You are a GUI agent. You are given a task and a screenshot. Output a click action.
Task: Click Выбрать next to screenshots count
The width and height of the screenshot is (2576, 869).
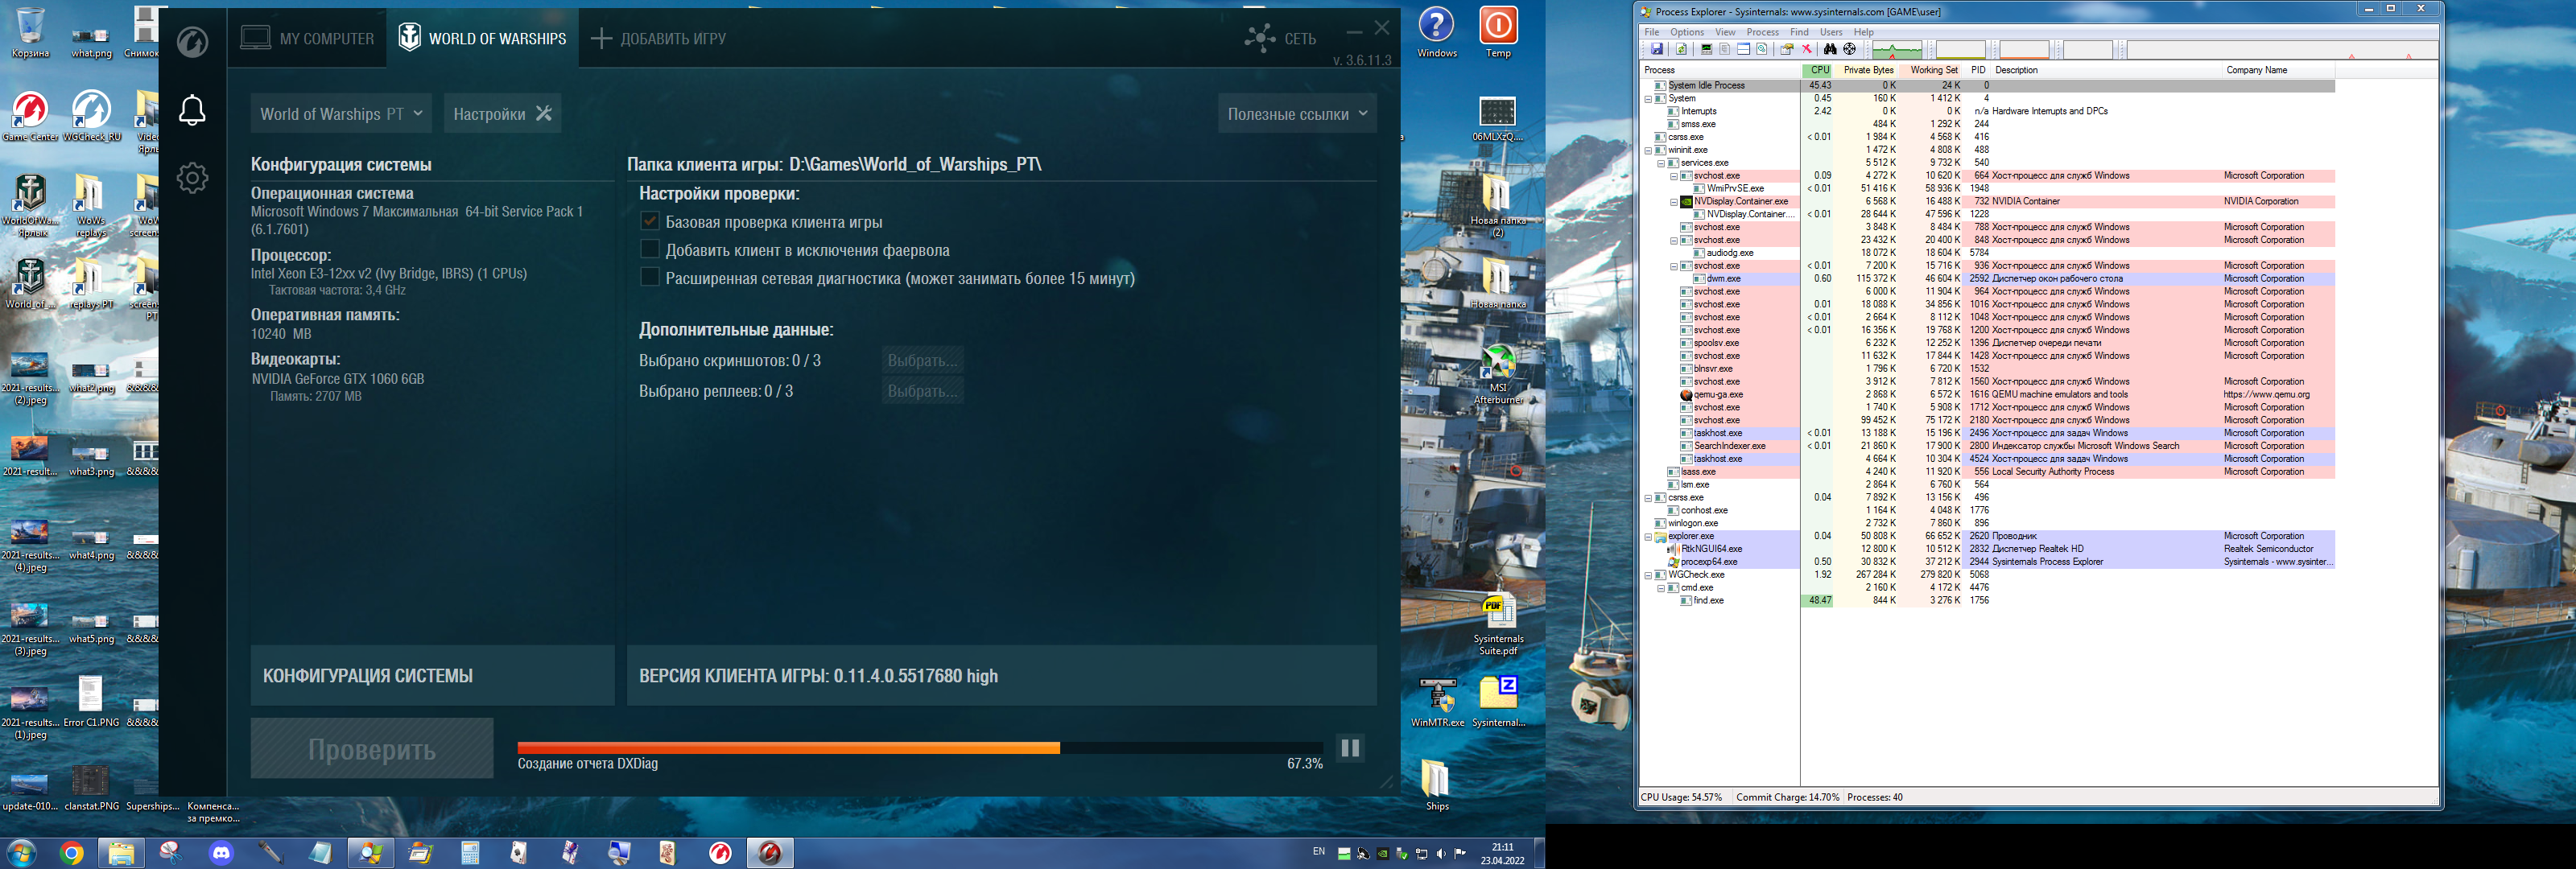point(922,360)
